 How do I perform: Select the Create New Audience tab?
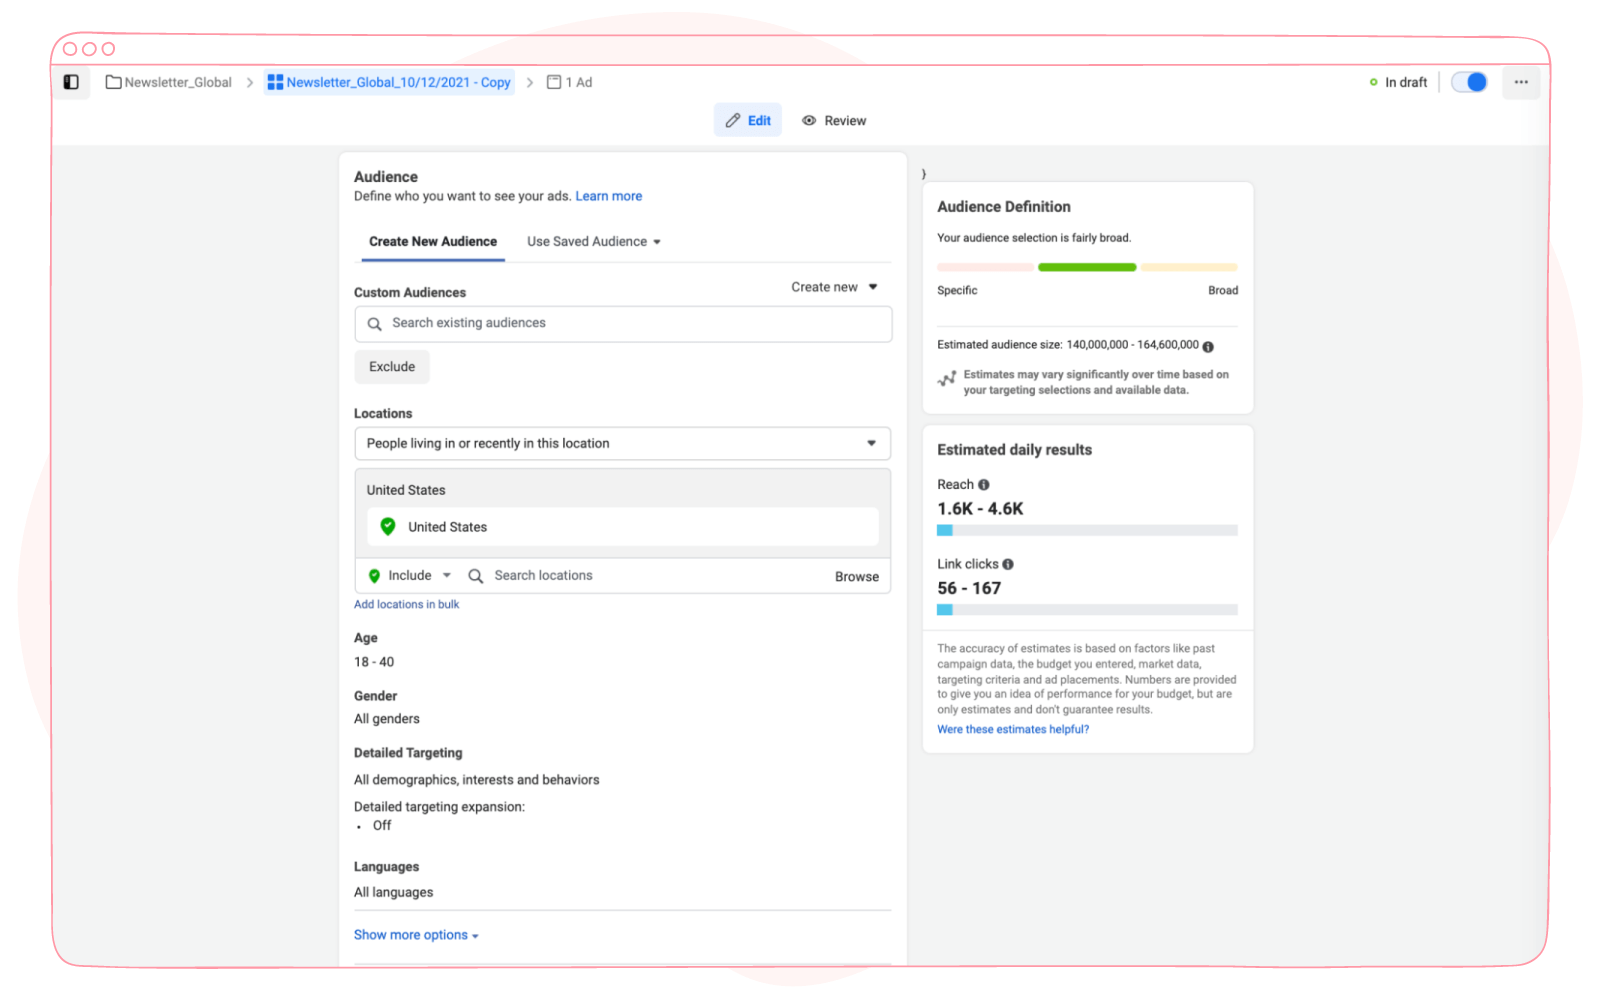433,242
